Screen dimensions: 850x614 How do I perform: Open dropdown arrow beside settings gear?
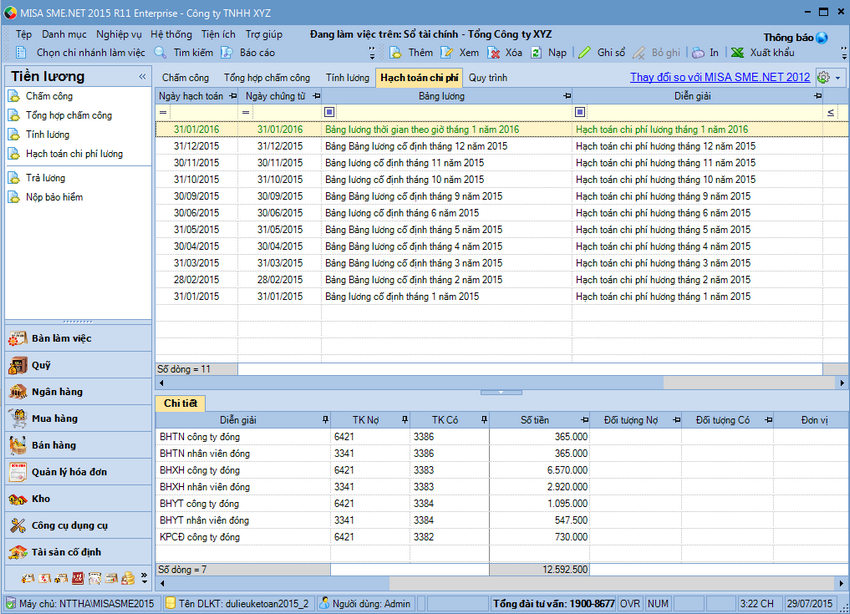pyautogui.click(x=838, y=78)
